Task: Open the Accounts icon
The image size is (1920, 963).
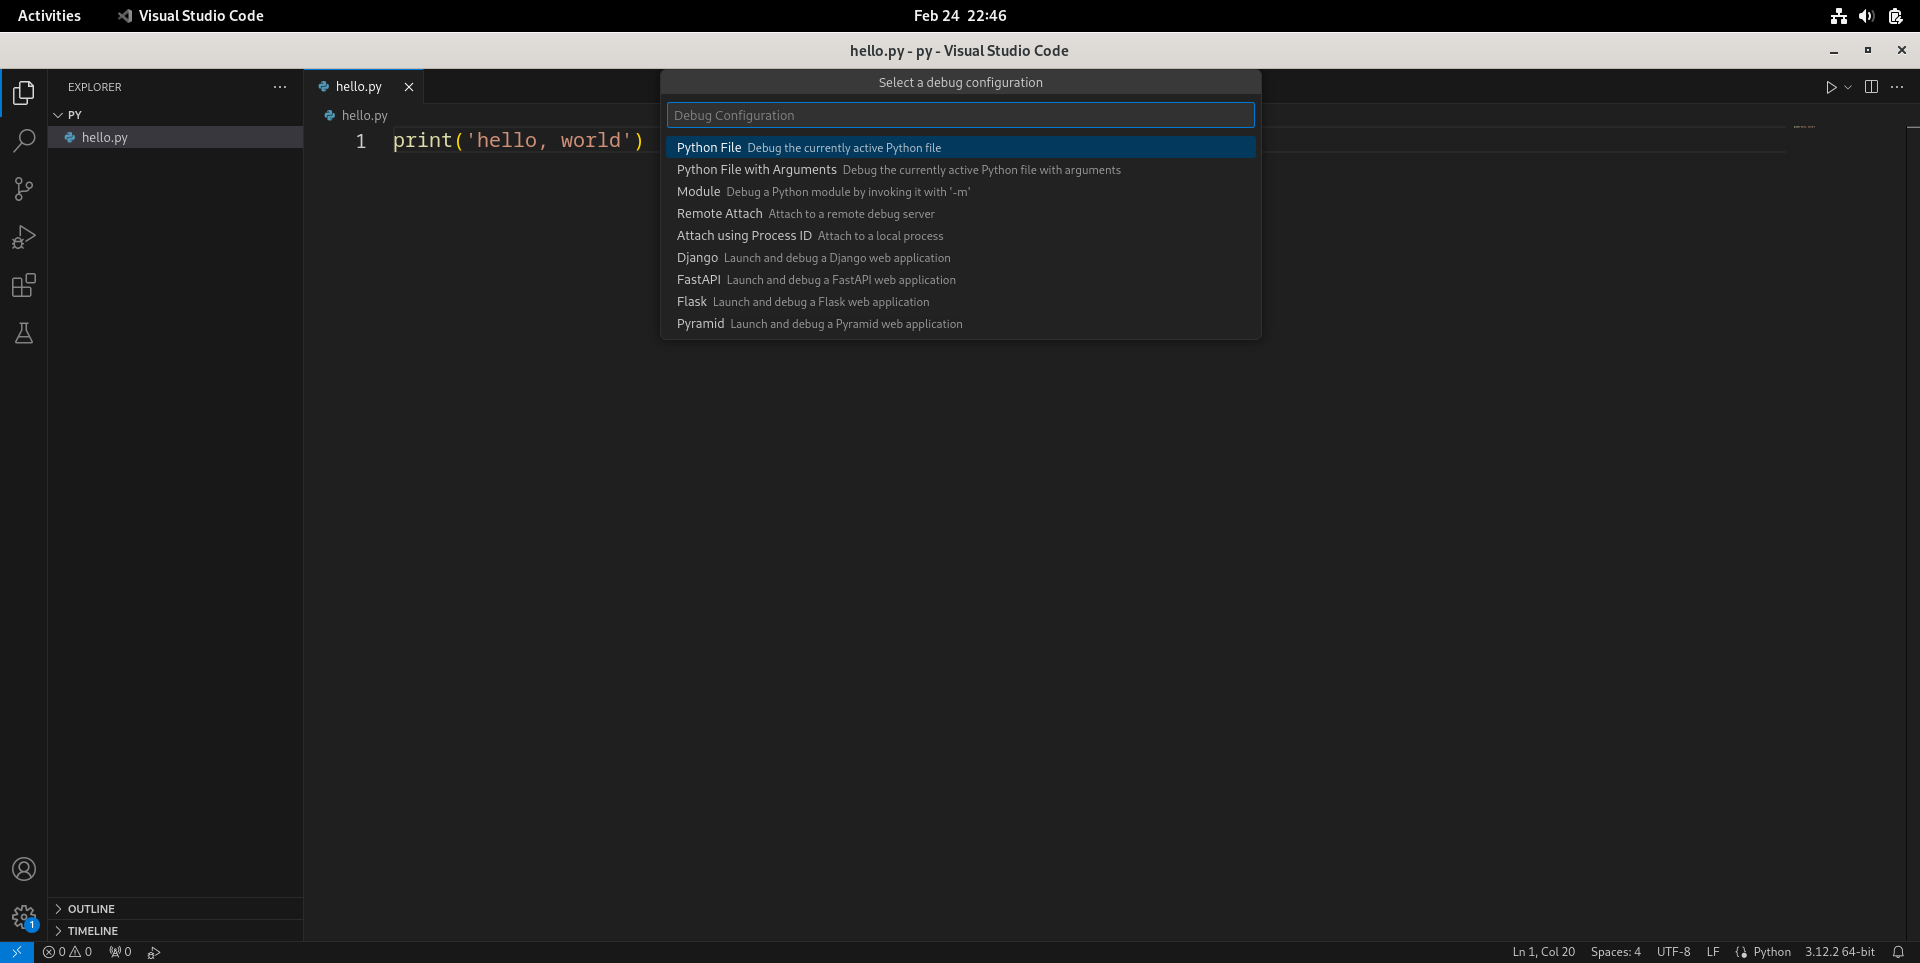Action: [24, 869]
